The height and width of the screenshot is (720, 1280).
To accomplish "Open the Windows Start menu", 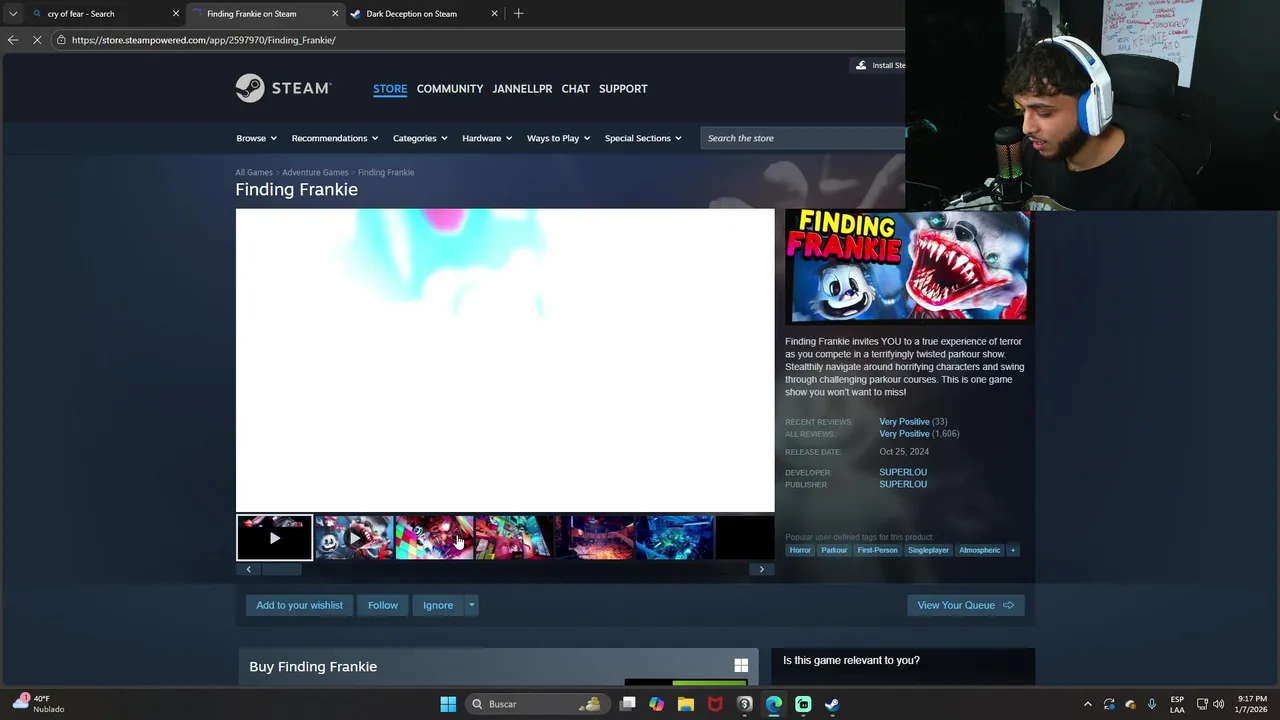I will point(448,704).
